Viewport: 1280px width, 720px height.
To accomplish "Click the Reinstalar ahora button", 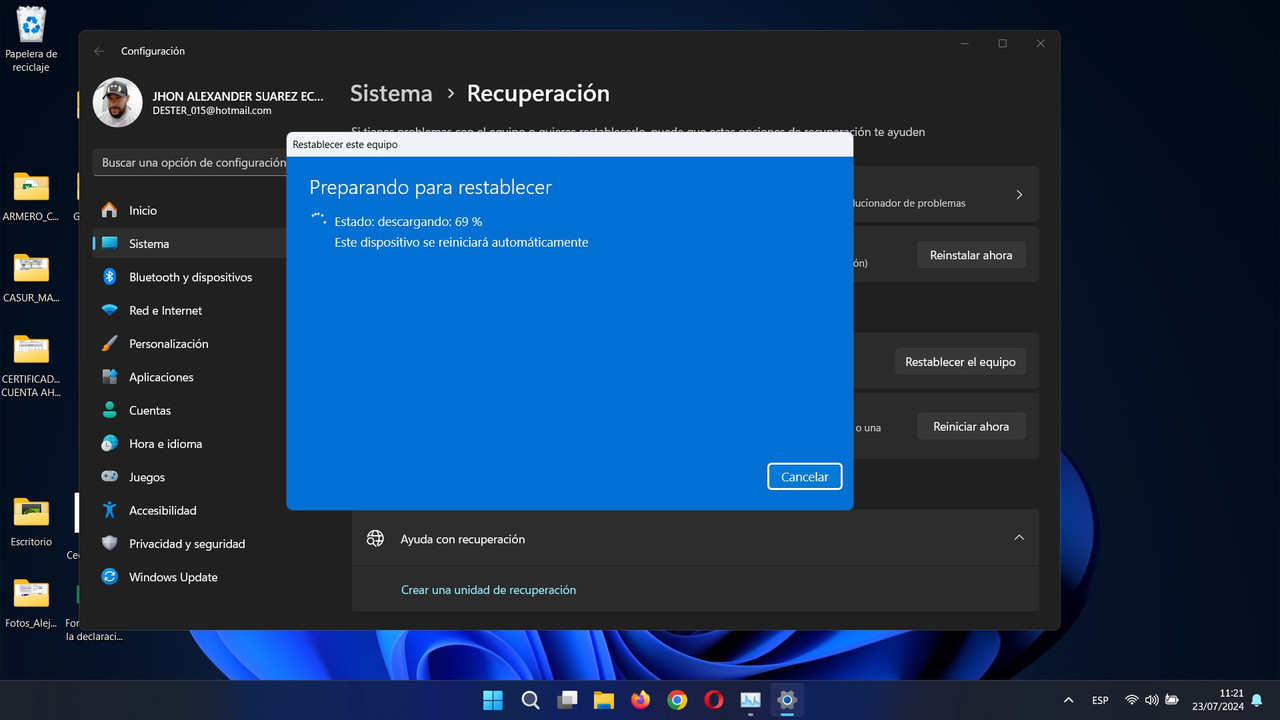I will (x=971, y=255).
